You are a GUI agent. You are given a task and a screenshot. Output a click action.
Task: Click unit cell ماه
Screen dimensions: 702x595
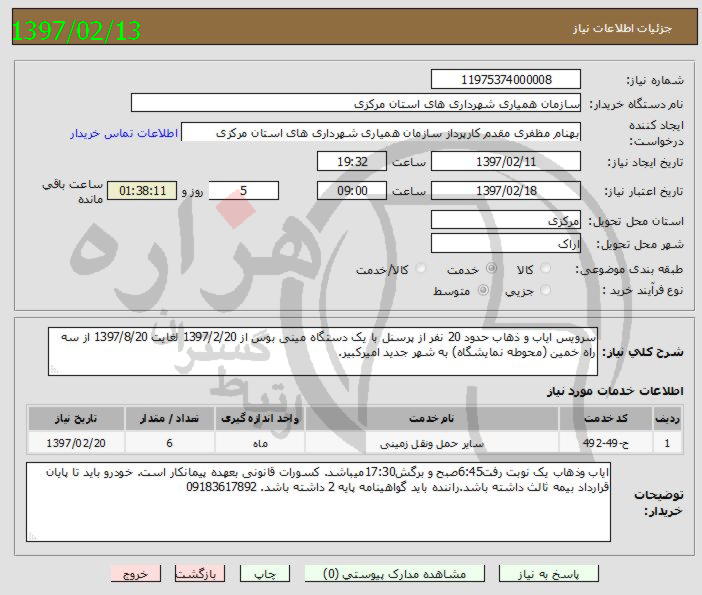click(260, 443)
